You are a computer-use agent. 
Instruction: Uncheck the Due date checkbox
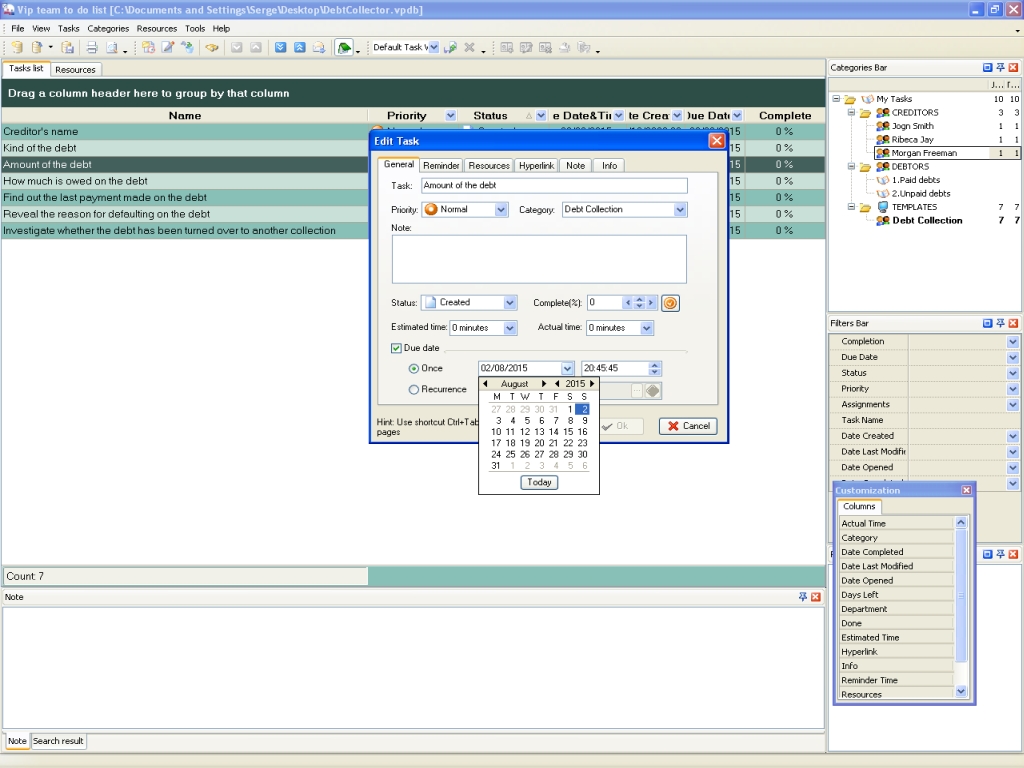pos(397,348)
